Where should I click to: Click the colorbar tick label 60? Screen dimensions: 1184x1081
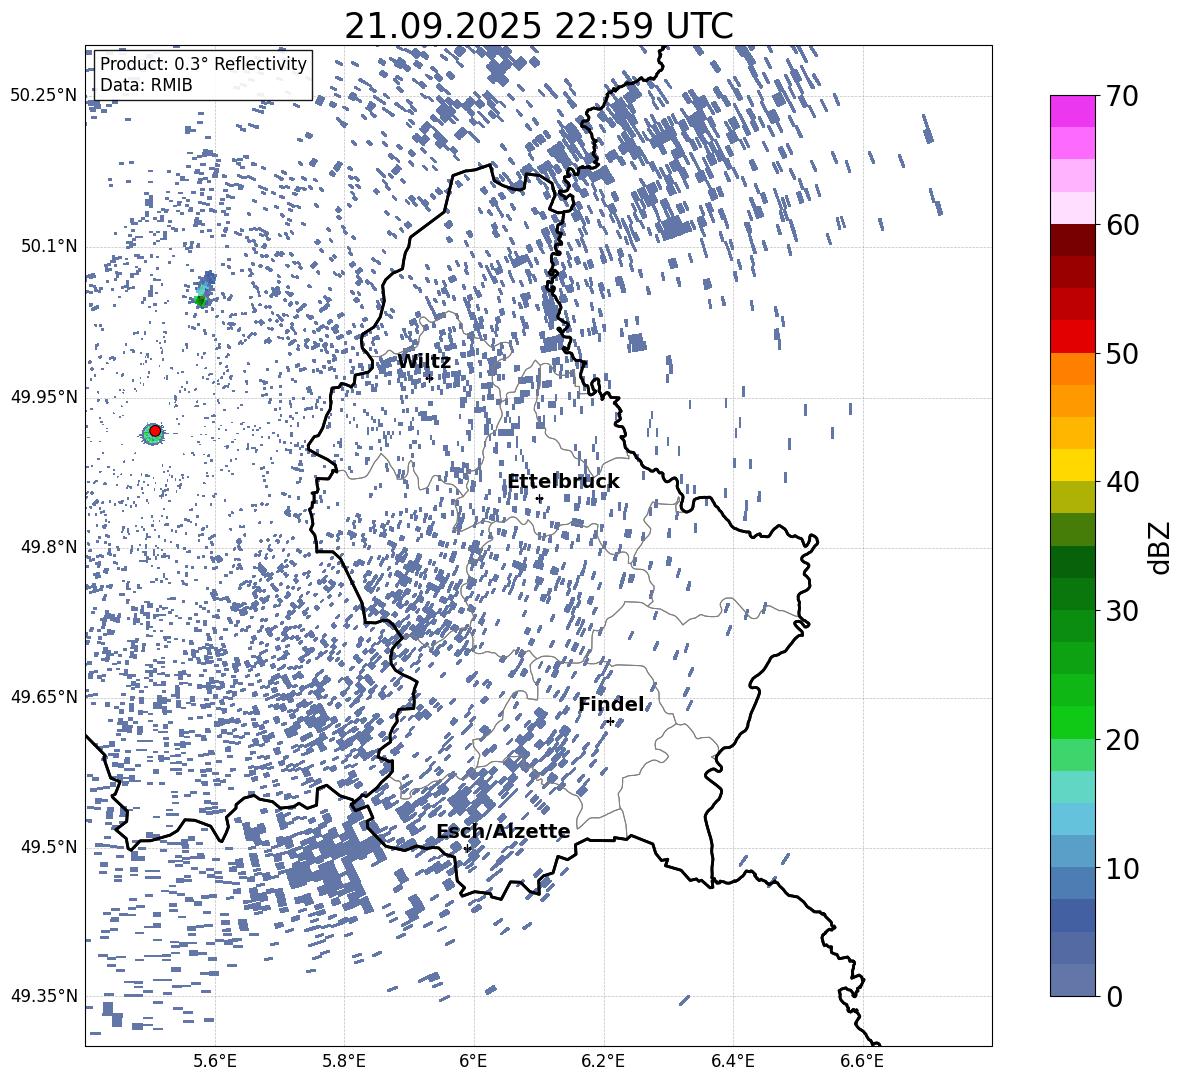coord(1122,225)
